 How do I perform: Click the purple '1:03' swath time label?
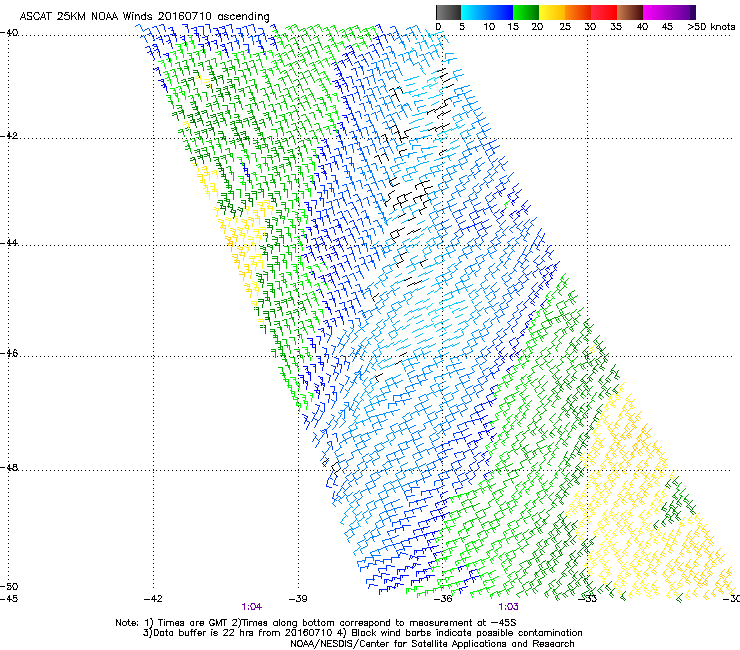508,607
